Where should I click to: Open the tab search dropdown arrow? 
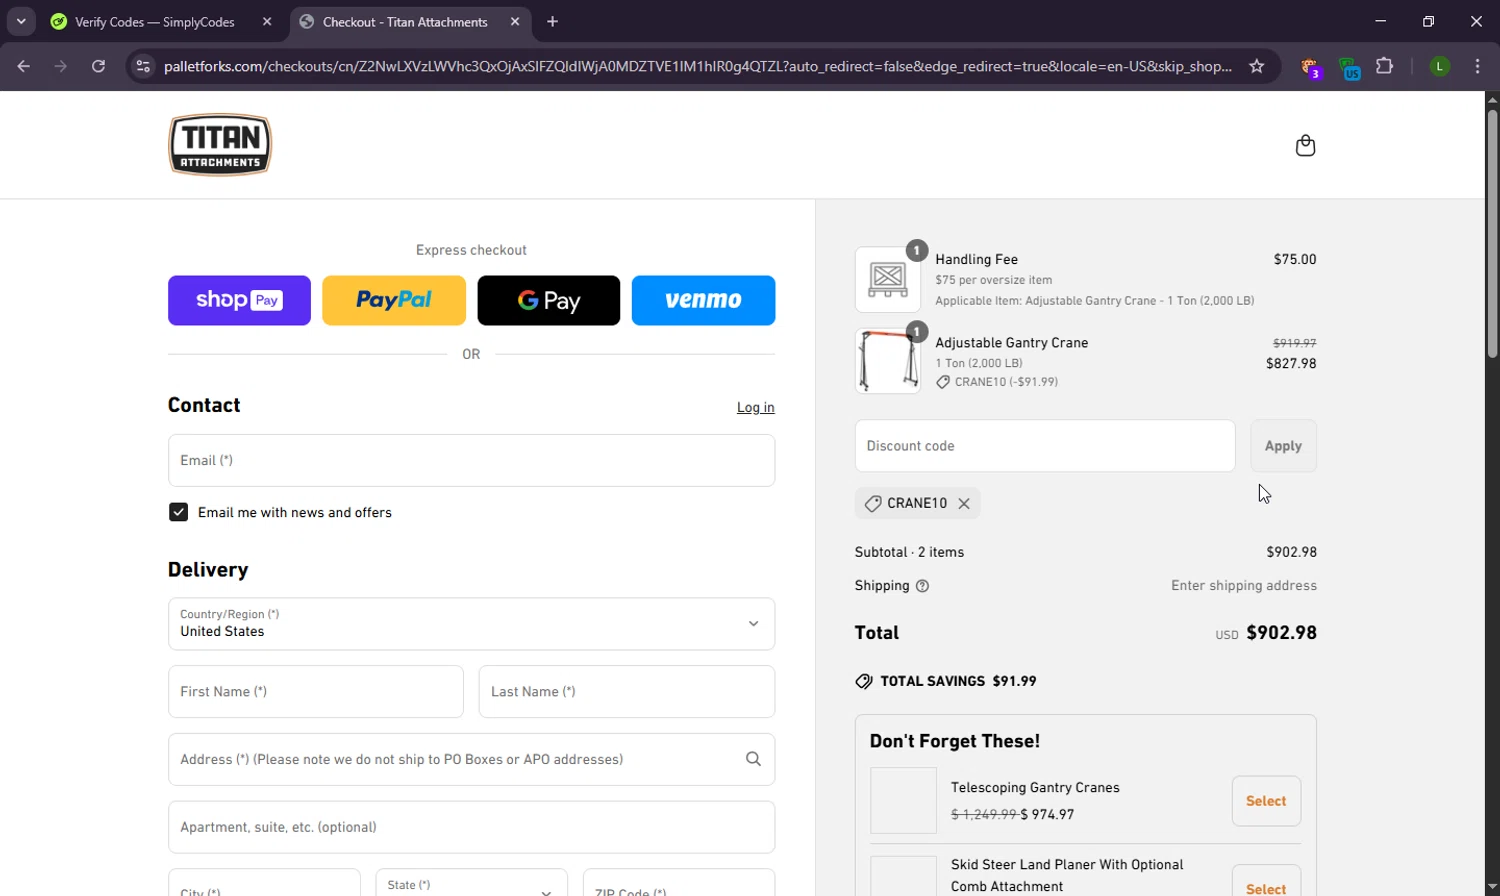[21, 21]
